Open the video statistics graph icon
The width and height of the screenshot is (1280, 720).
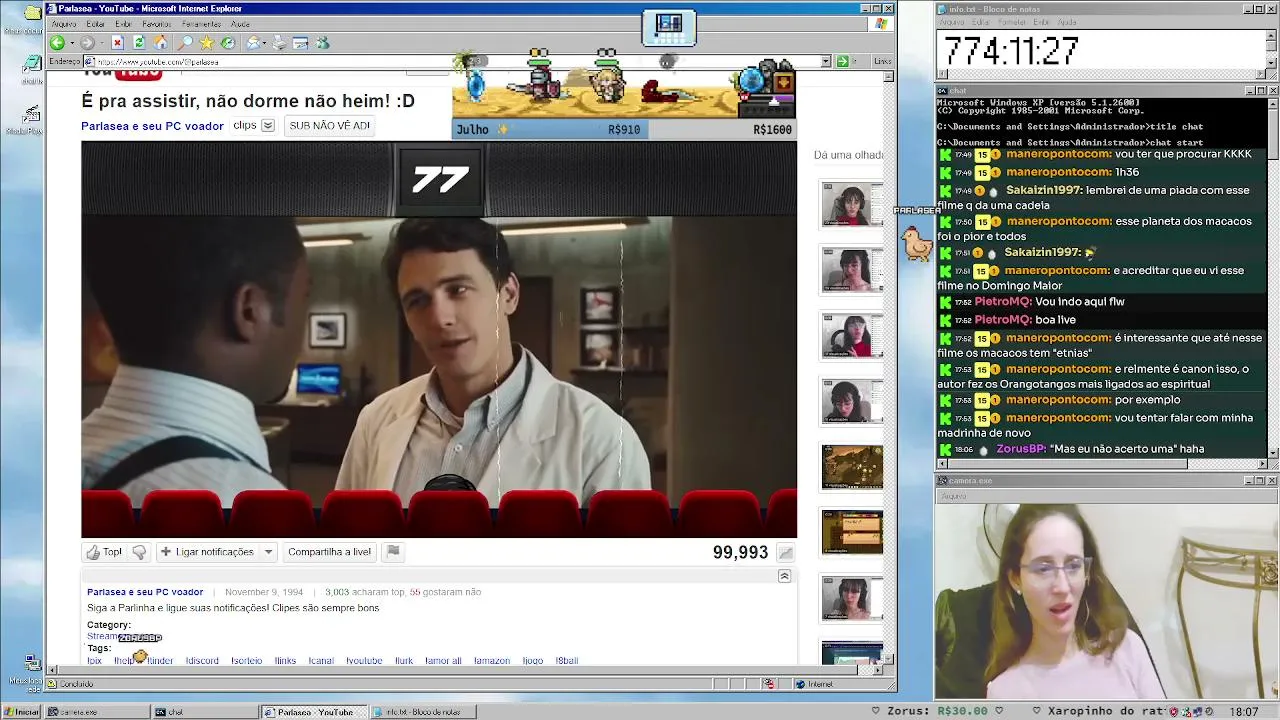pyautogui.click(x=786, y=553)
